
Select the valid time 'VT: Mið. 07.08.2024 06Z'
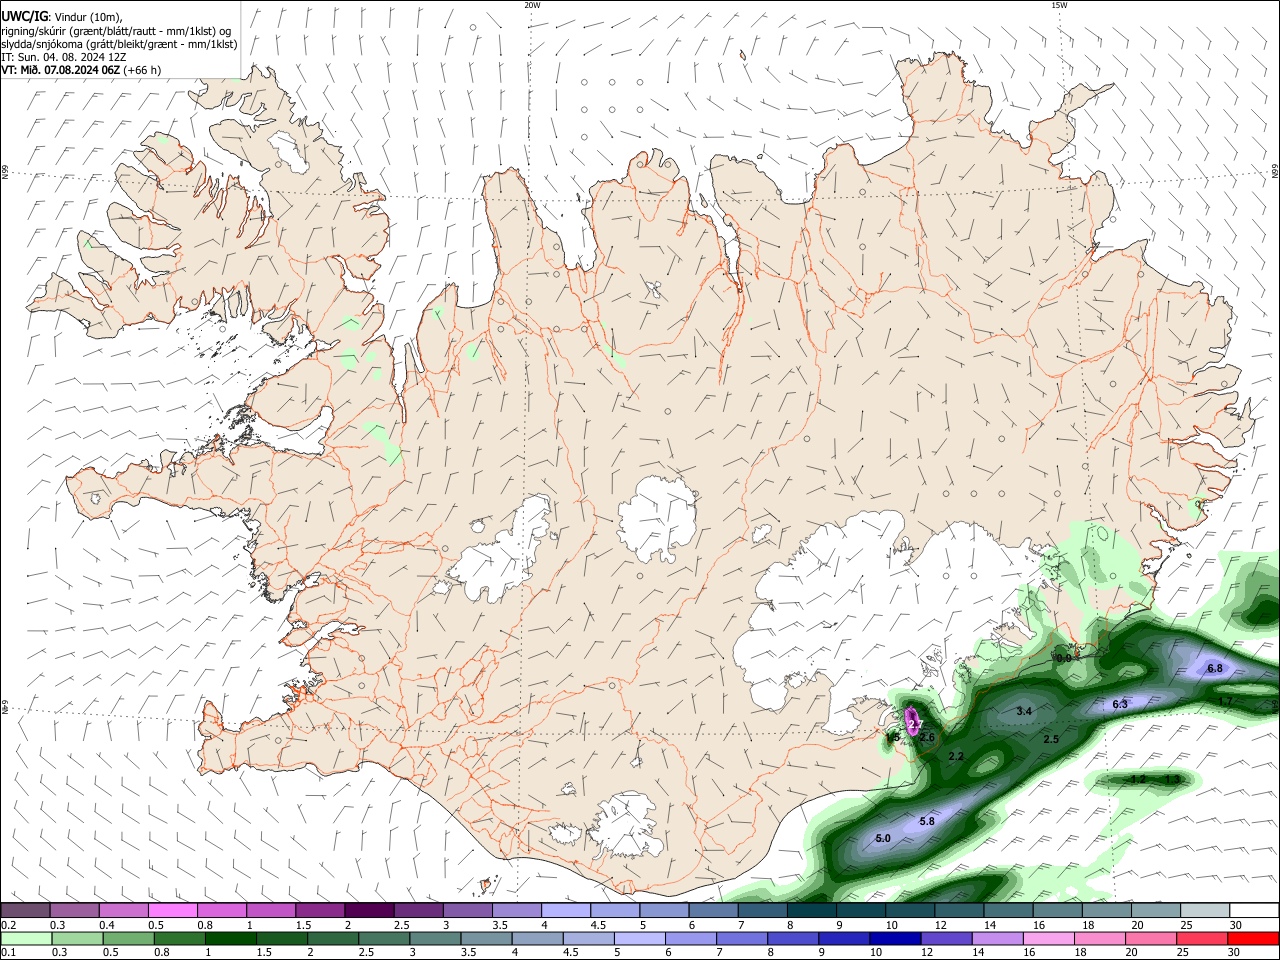[x=61, y=70]
